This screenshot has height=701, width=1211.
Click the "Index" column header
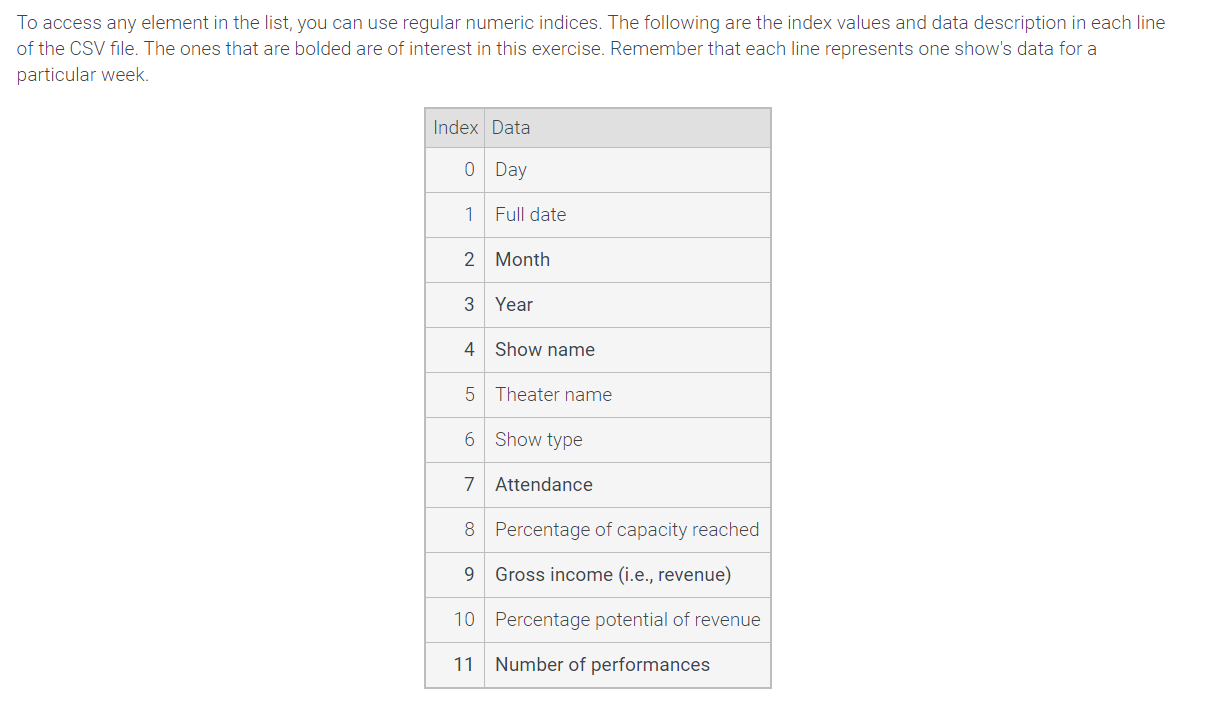455,128
